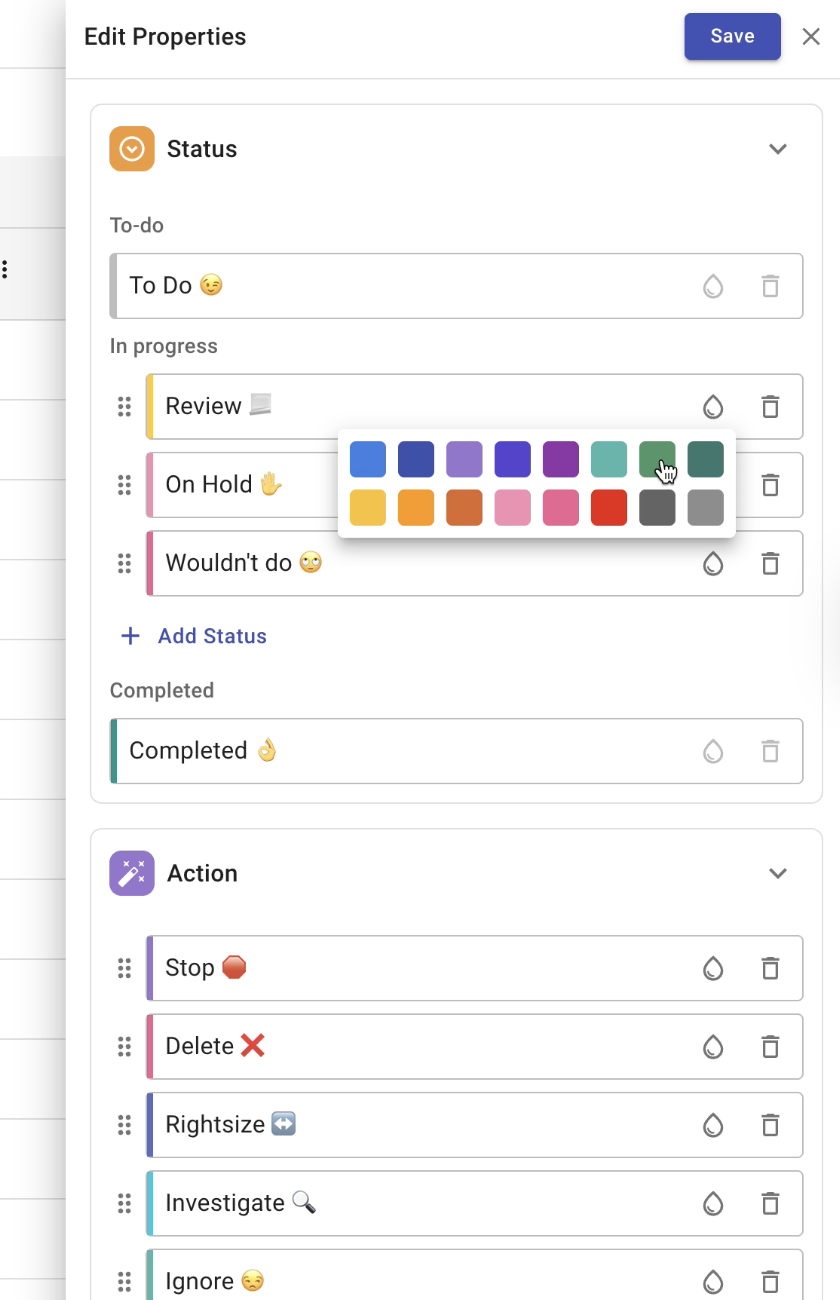Open color picker for Investigate action

[712, 1203]
